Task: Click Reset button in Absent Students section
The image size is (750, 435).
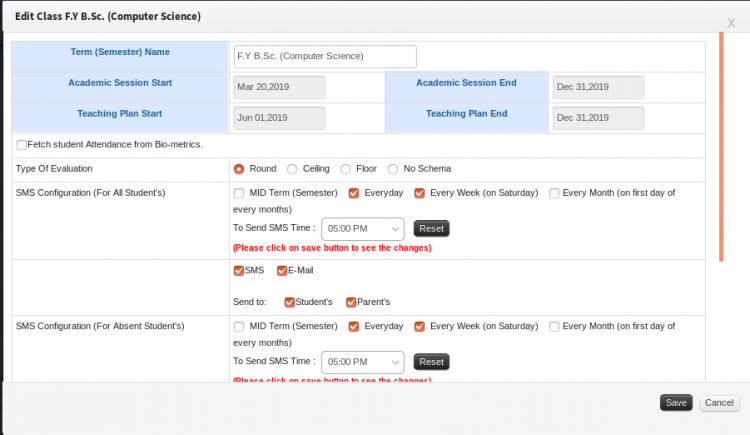Action: coord(431,362)
